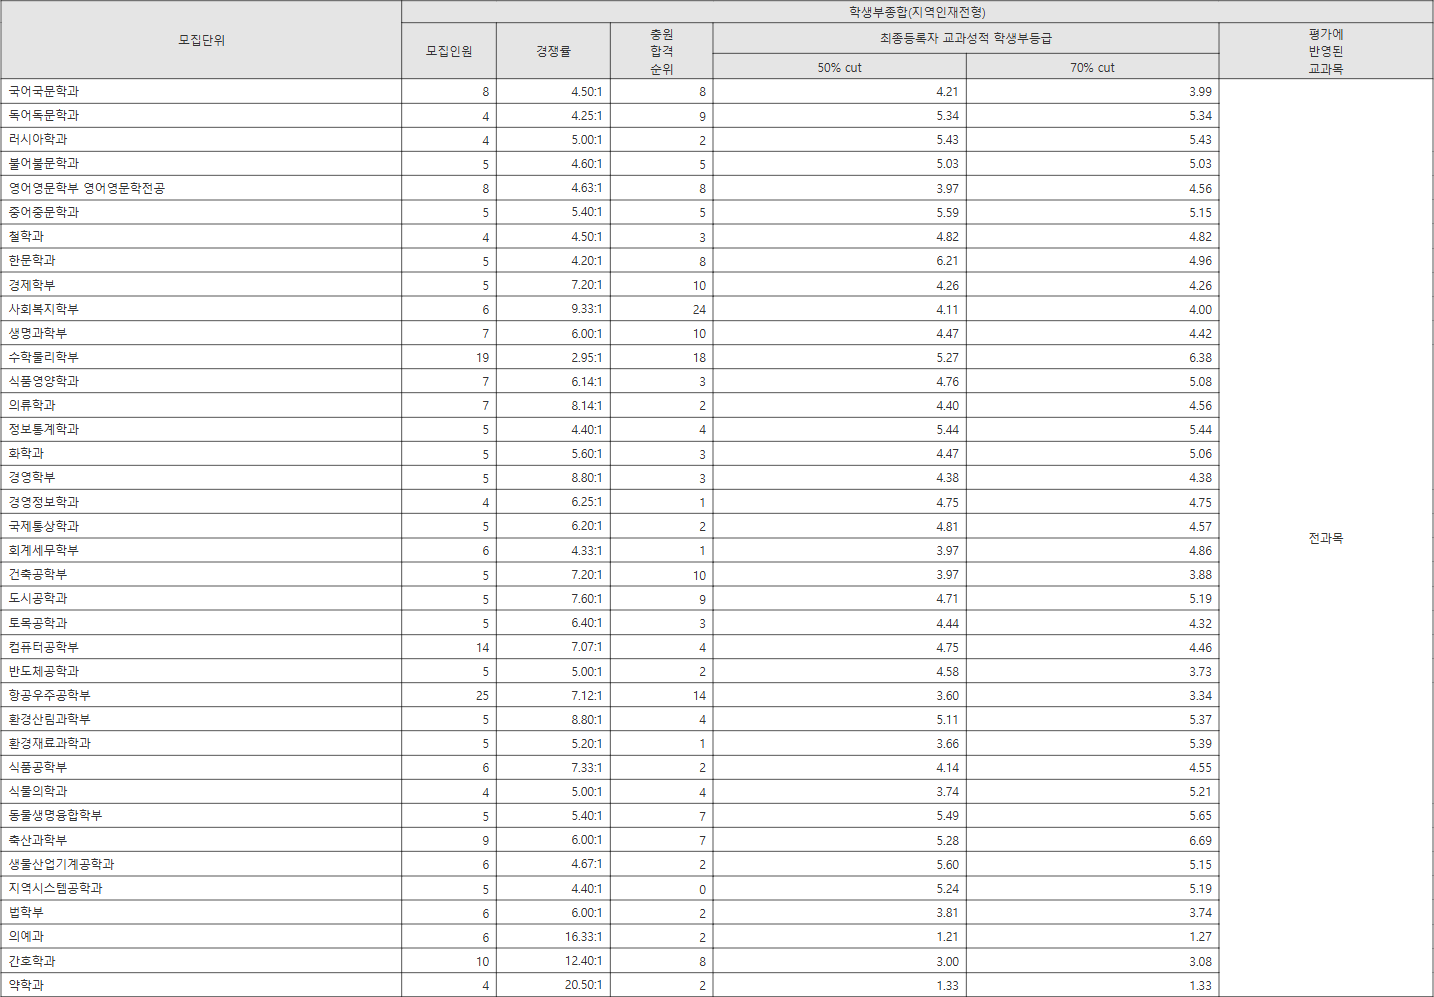Click the 모집단위 column header

201,40
